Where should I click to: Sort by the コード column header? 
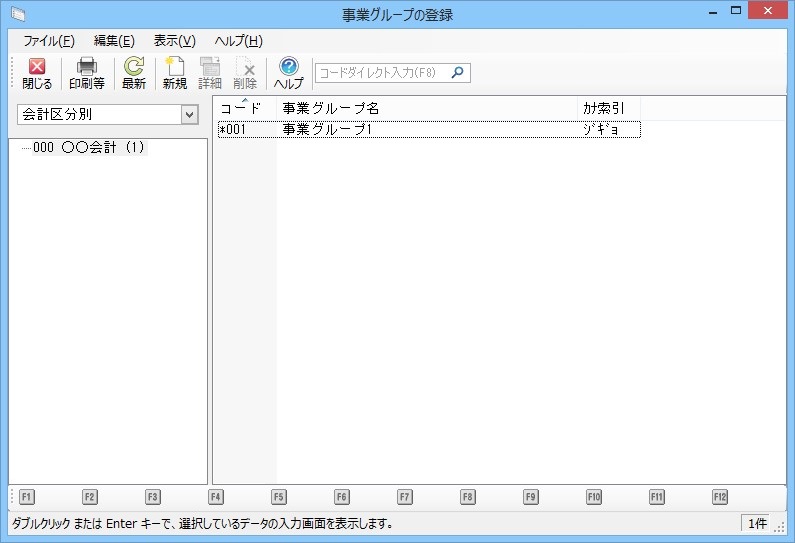click(245, 108)
